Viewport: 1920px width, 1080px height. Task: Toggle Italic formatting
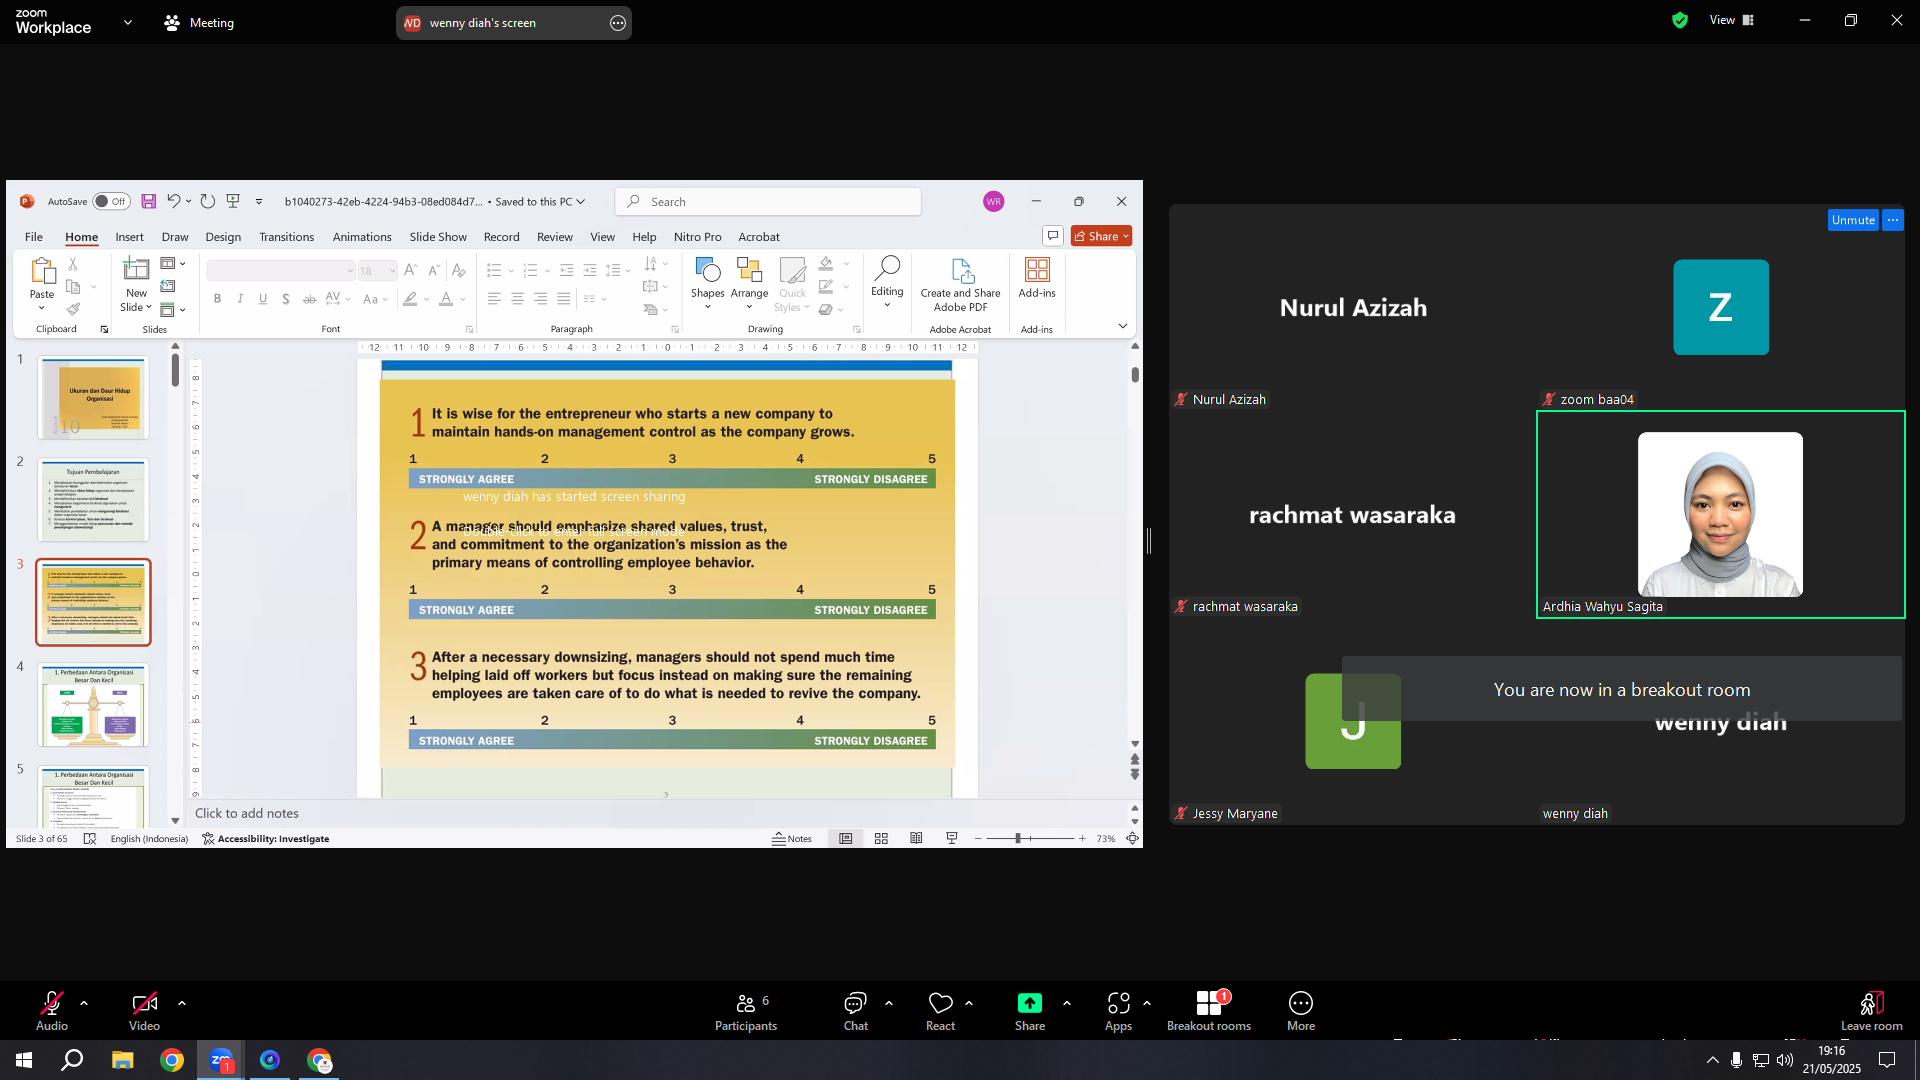click(240, 299)
